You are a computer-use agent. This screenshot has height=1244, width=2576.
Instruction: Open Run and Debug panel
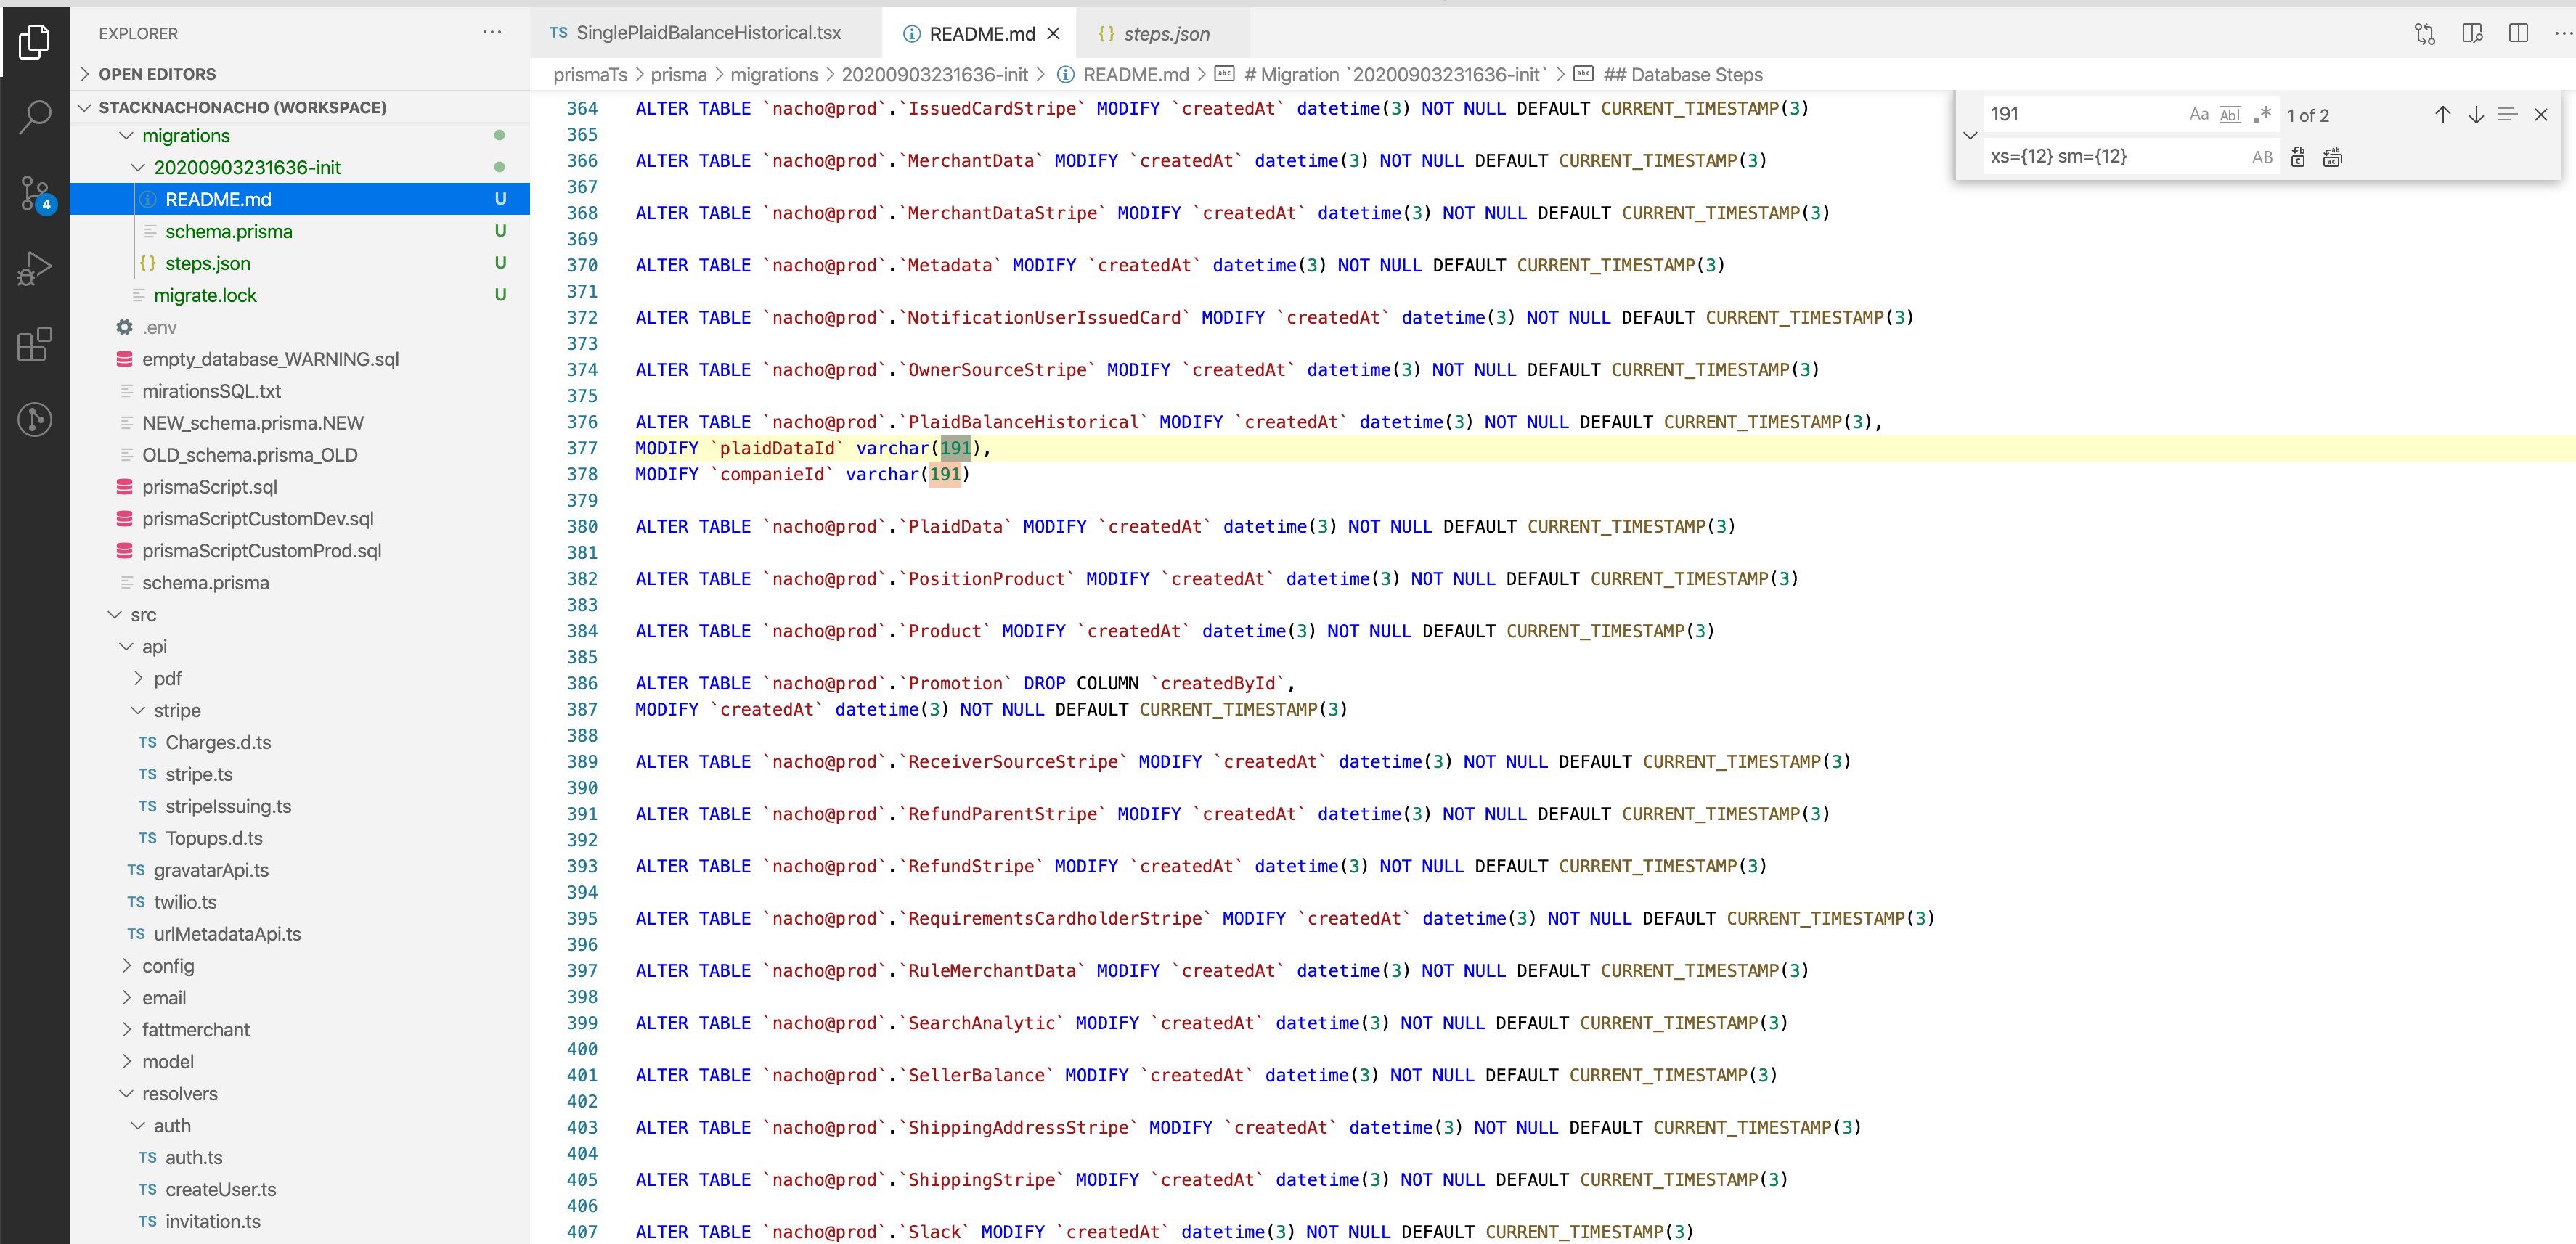35,268
